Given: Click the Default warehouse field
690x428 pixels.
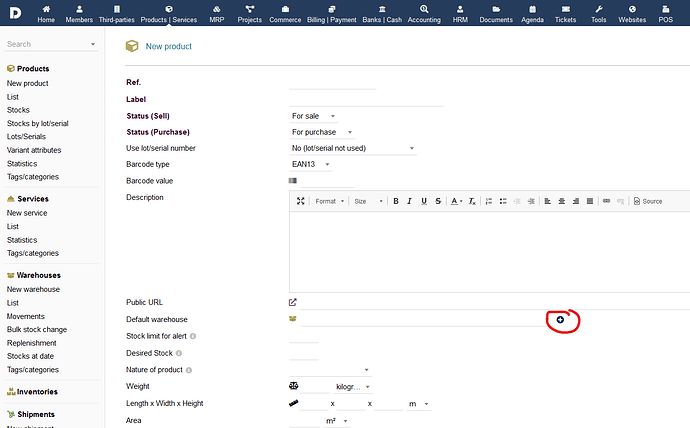Looking at the screenshot, I should click(425, 320).
